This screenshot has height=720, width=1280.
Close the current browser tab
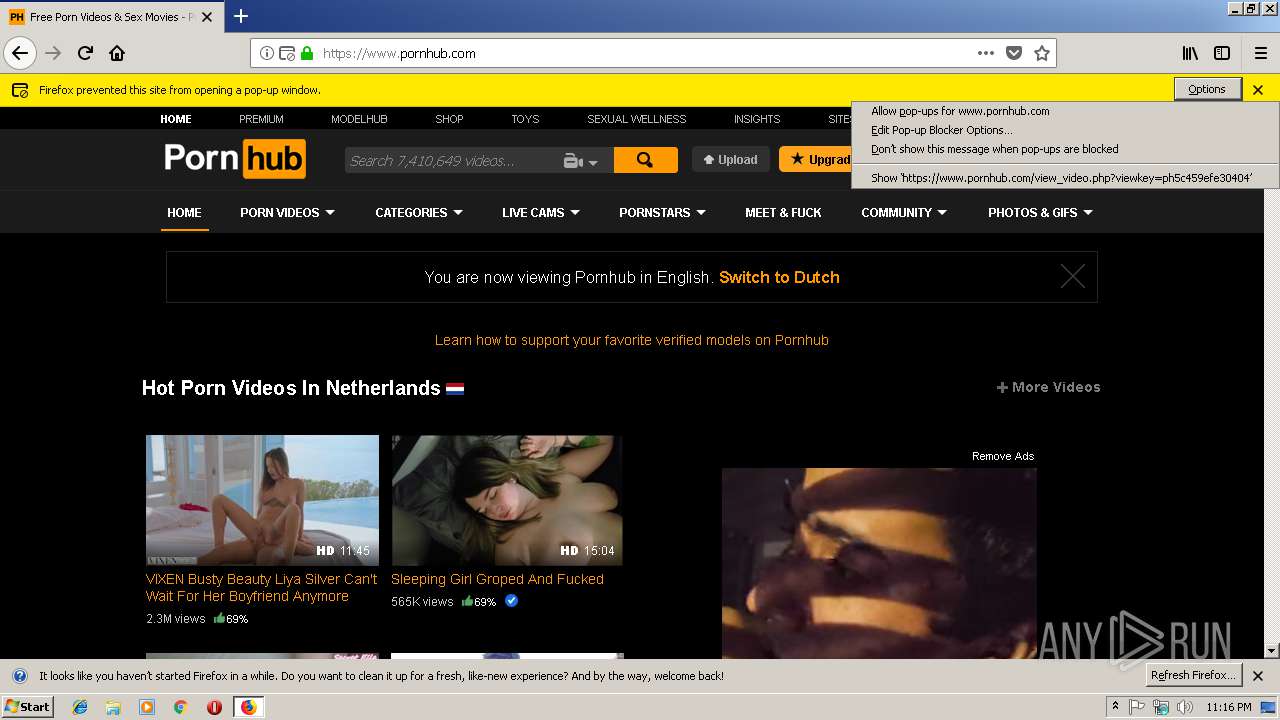[x=207, y=17]
